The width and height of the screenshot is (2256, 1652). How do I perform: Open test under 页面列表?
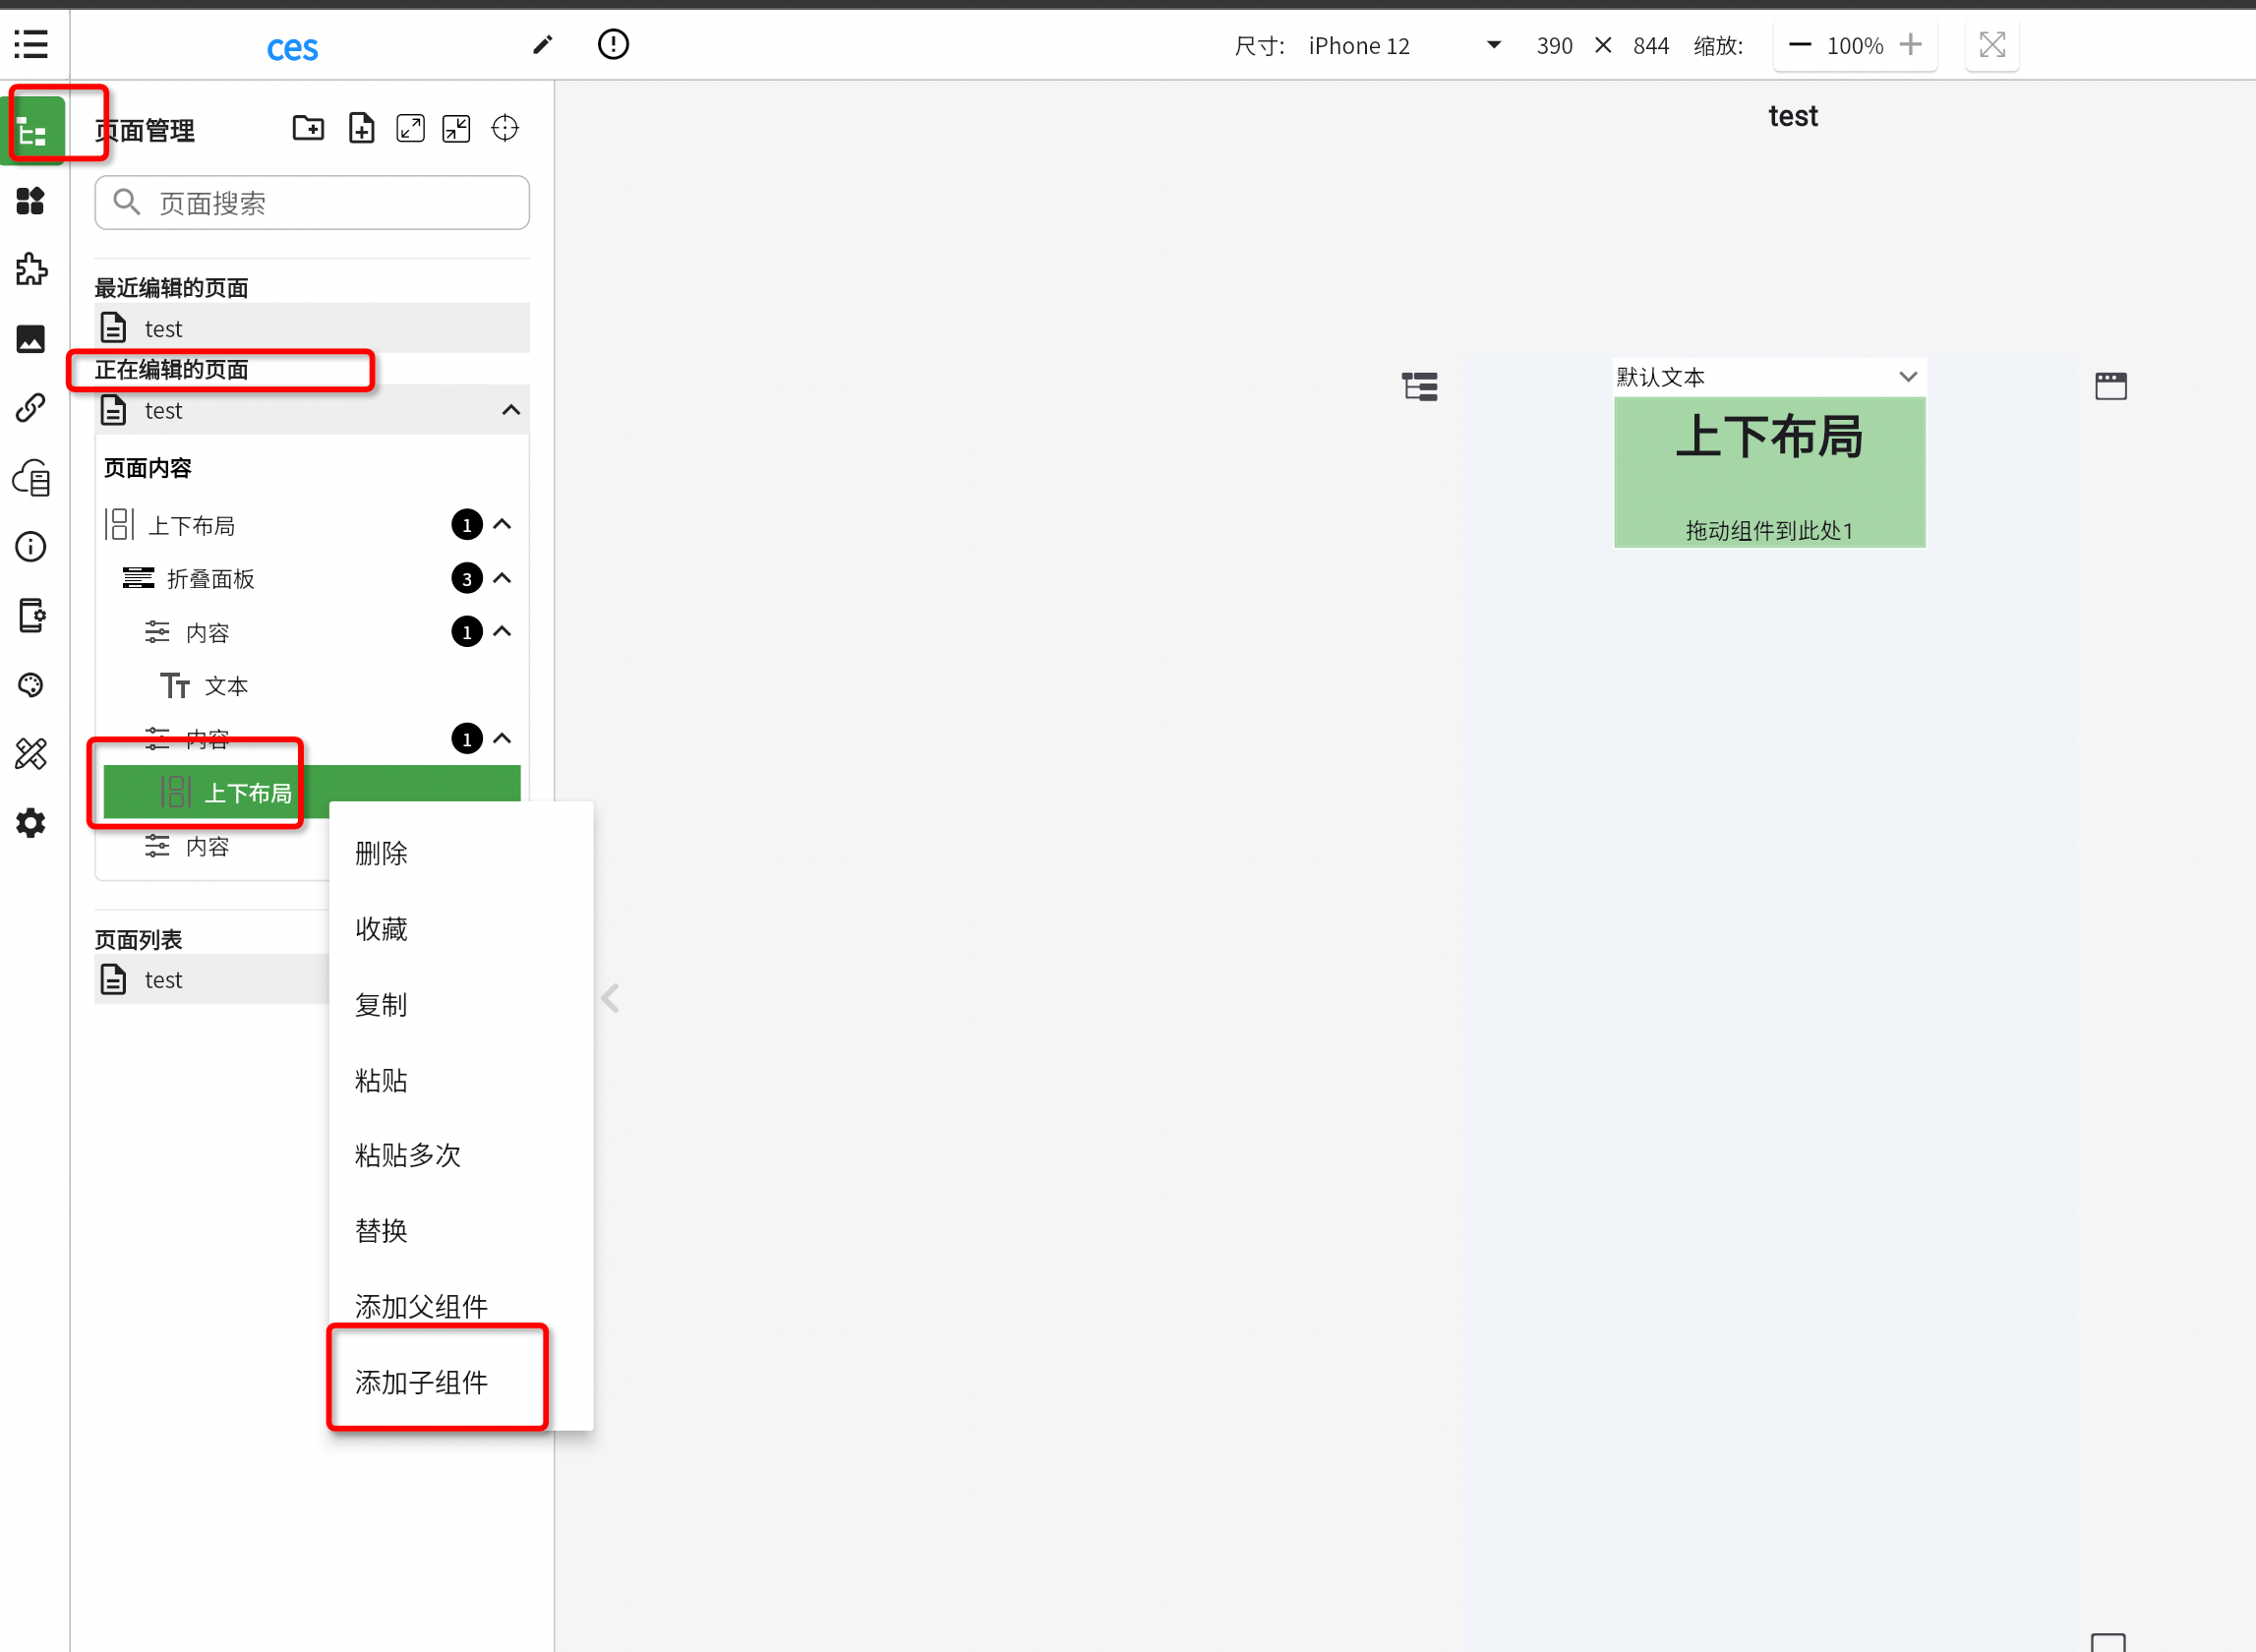[212, 979]
